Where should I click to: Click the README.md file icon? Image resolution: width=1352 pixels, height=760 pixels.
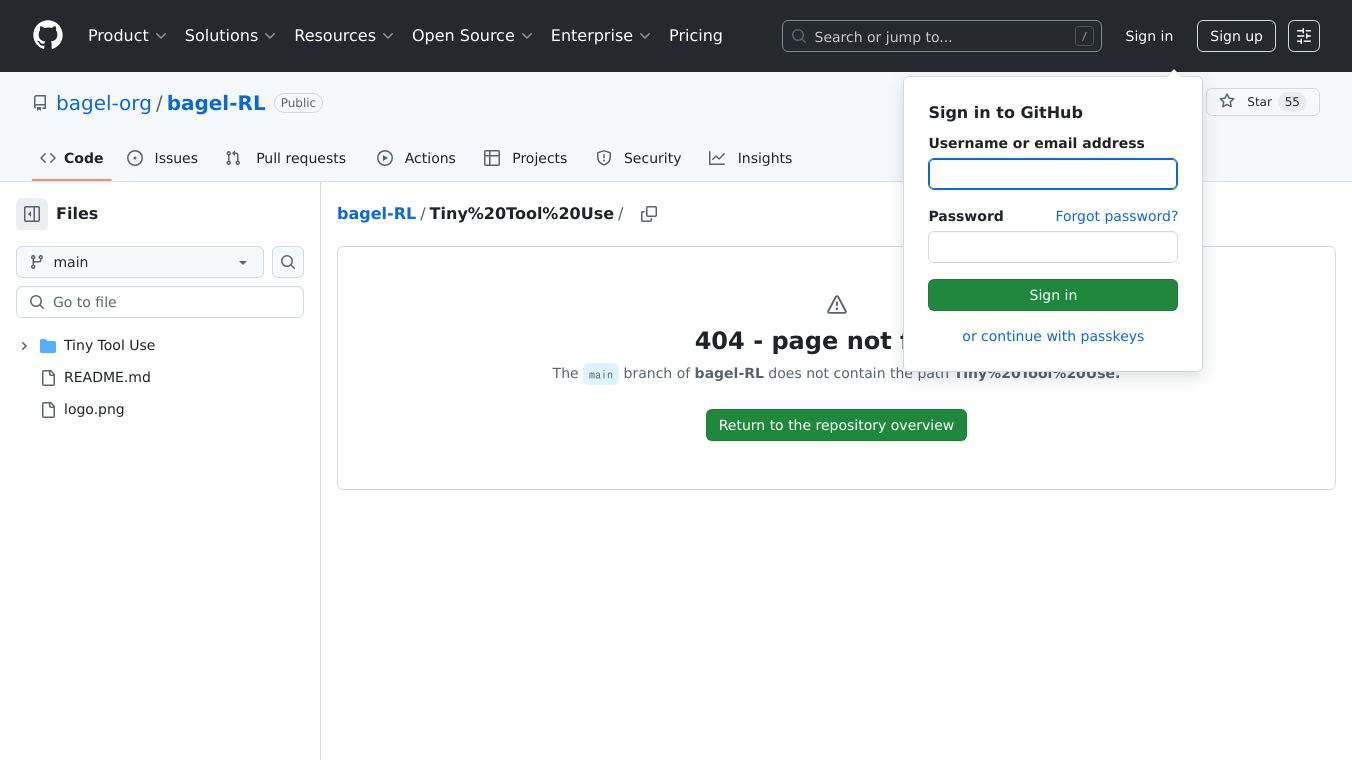click(48, 378)
